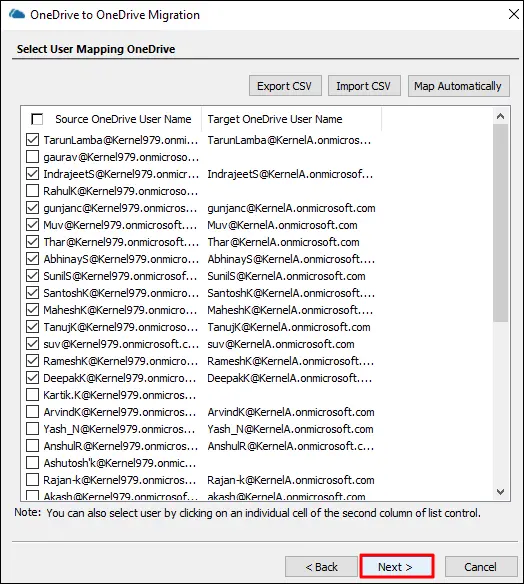Screen dimensions: 524x584
Task: Uncheck the DeepakK@Kernel979 user
Action: click(x=32, y=378)
